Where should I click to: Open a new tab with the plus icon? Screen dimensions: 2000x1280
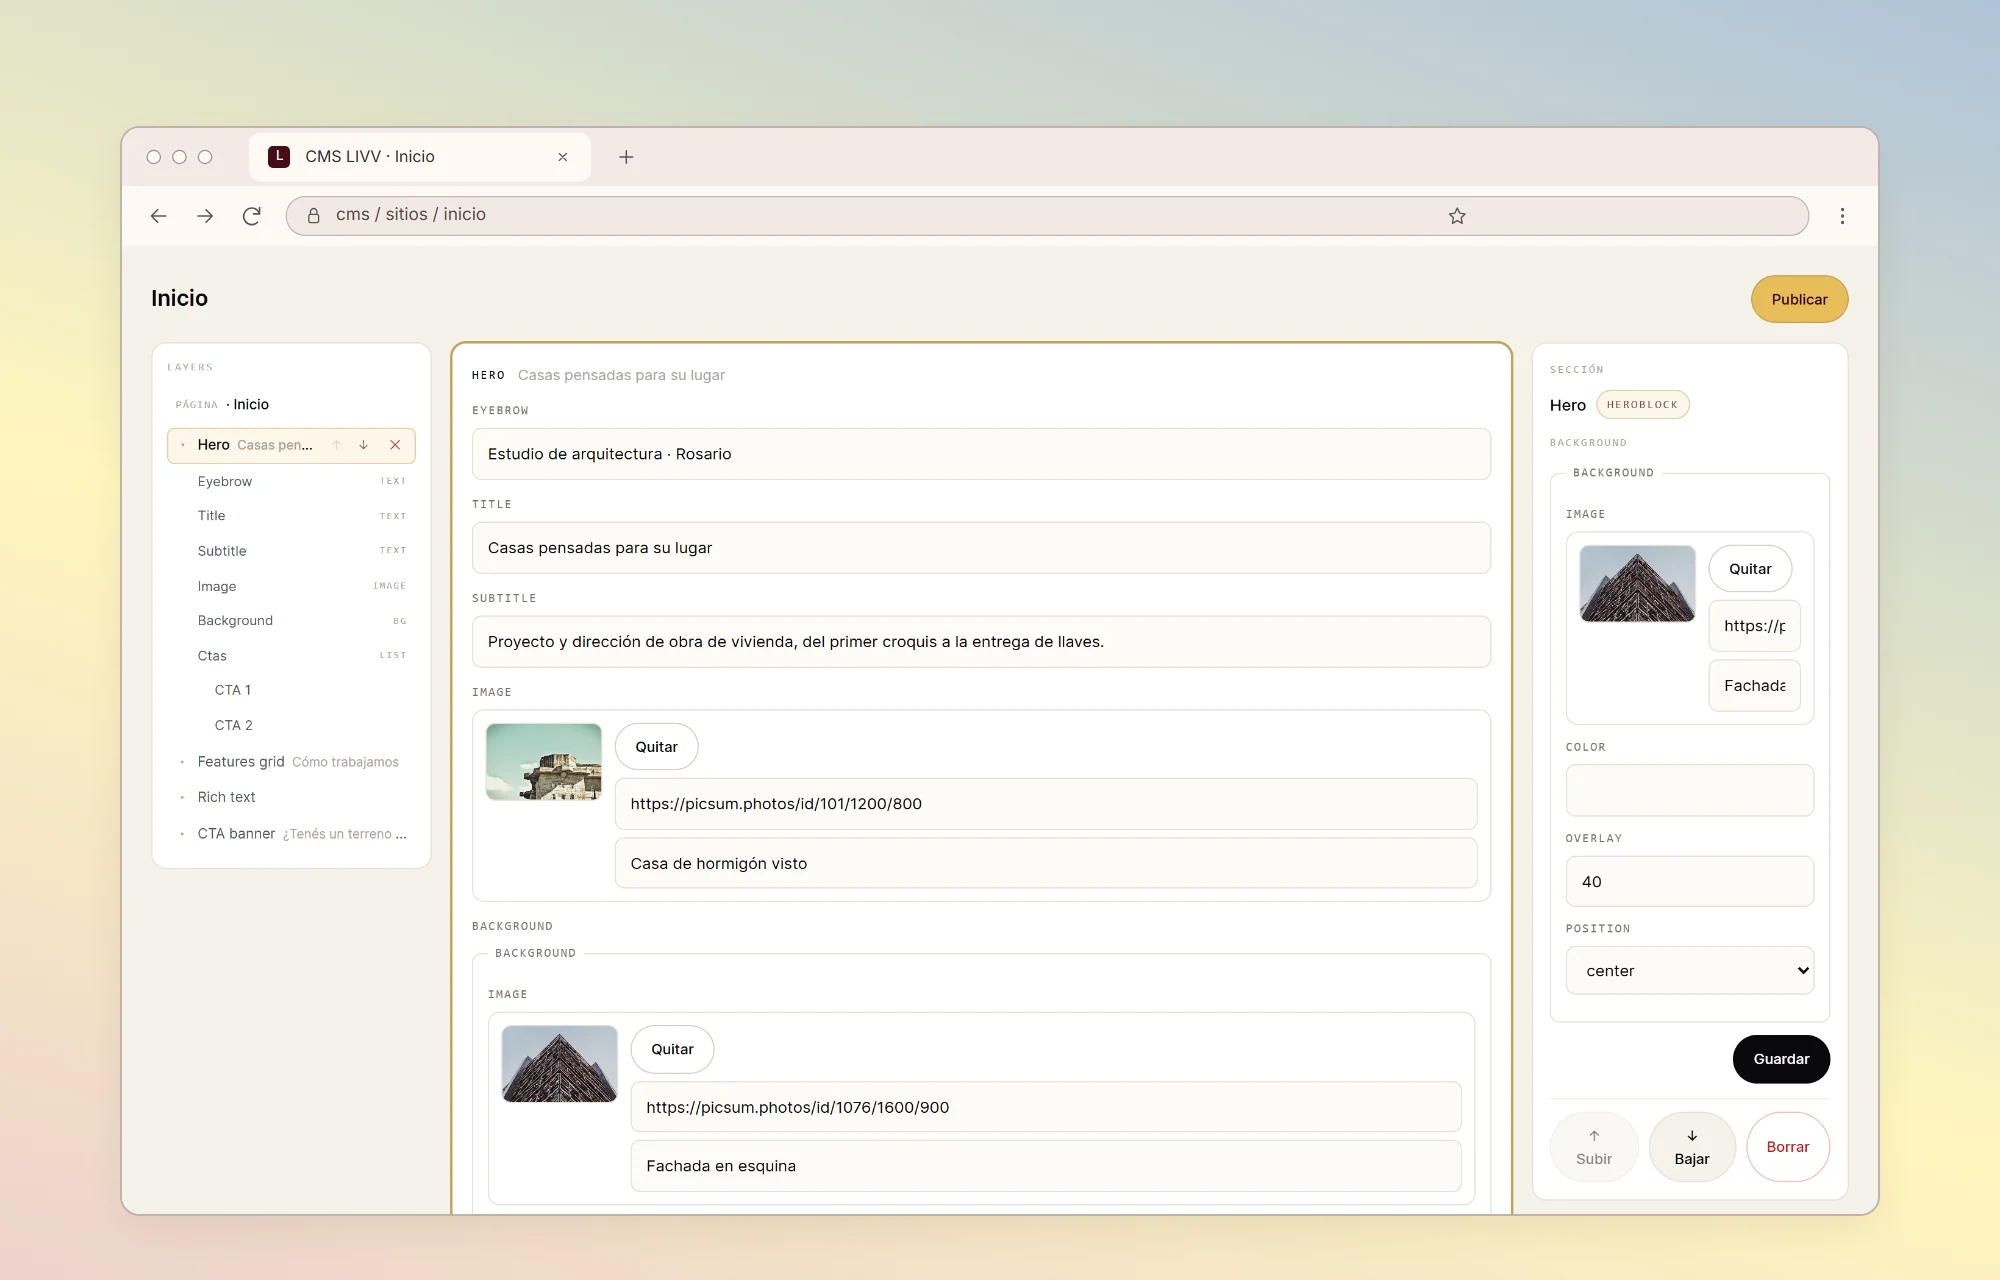pos(626,157)
